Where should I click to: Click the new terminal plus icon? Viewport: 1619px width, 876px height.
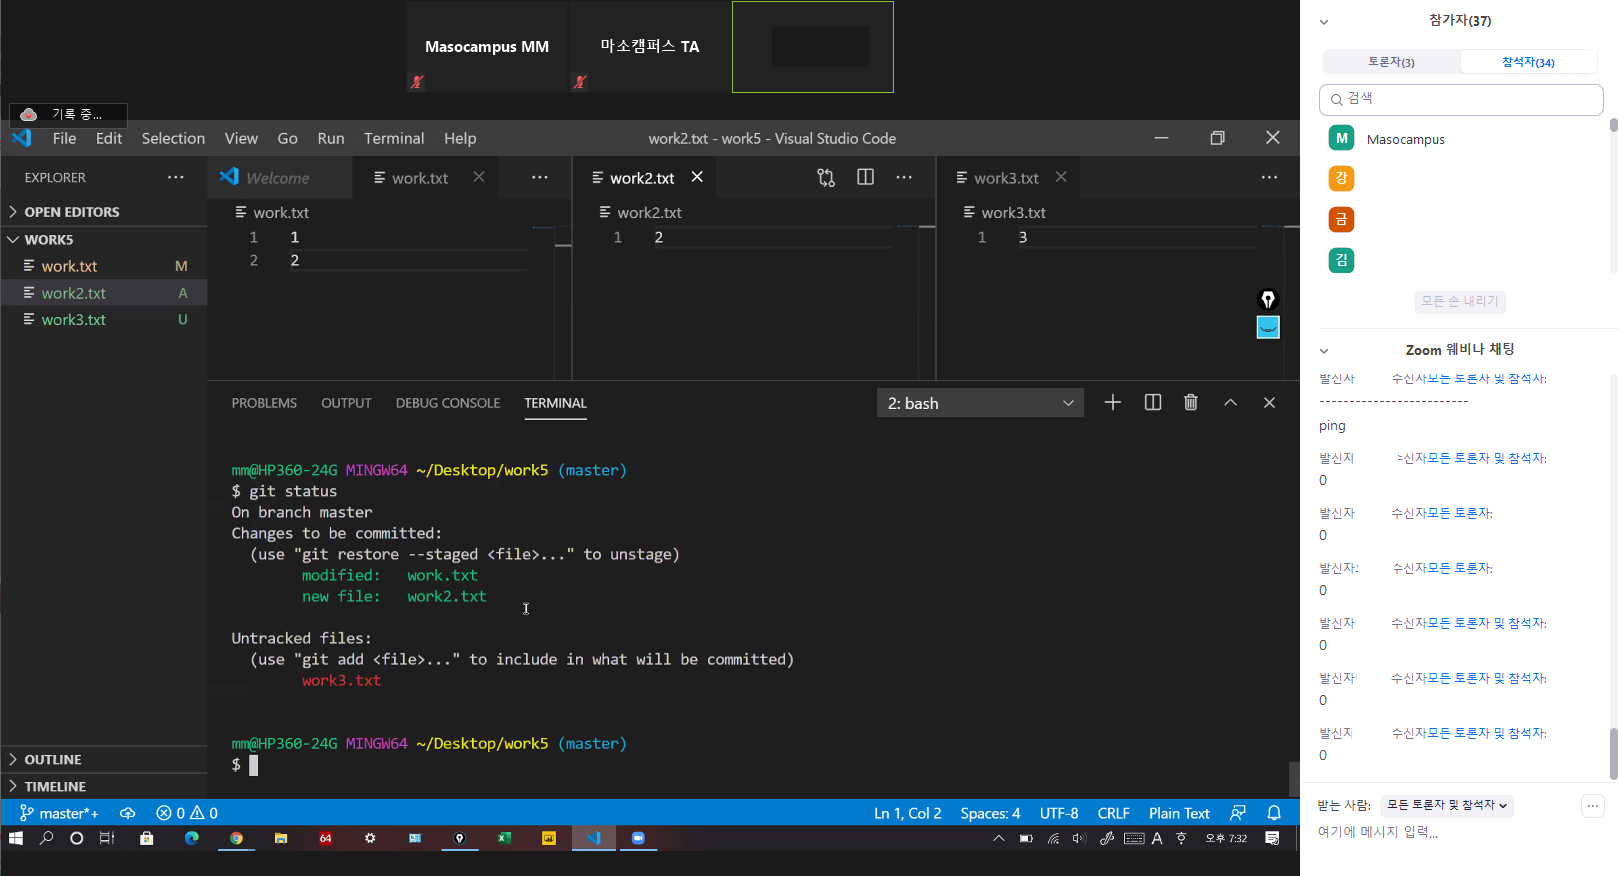[1112, 403]
